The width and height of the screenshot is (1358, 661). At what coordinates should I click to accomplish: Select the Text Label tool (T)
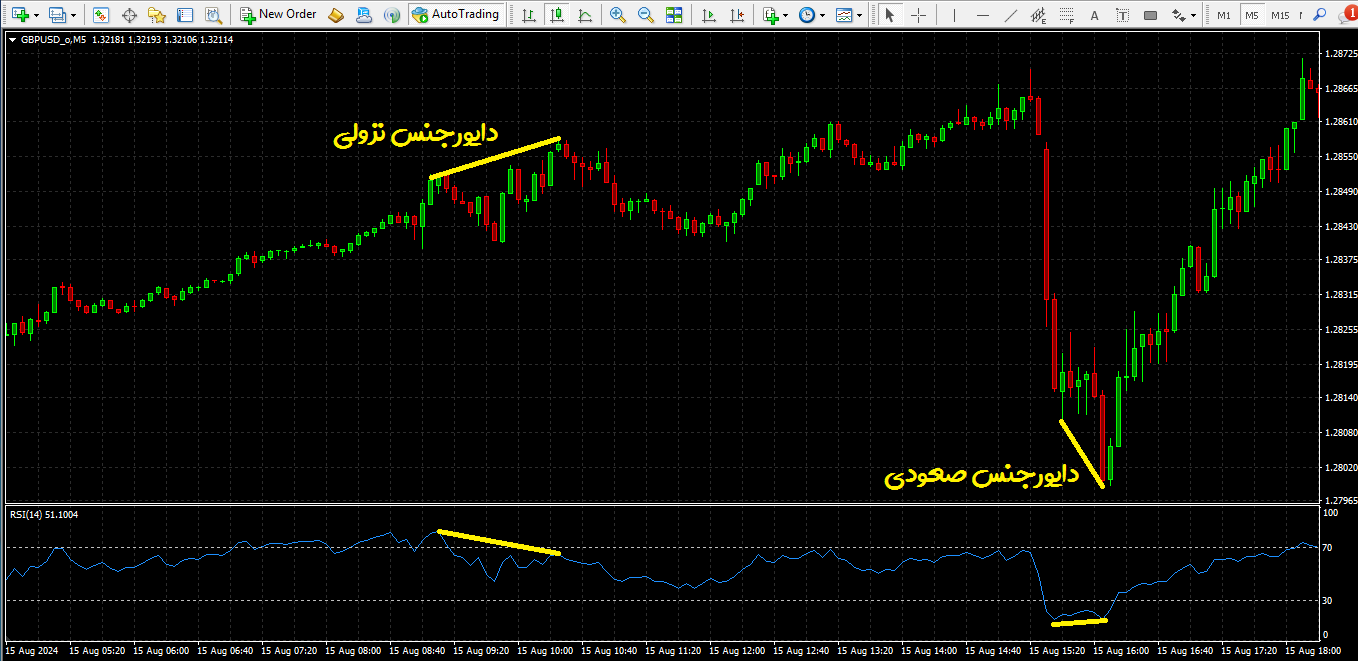1122,15
